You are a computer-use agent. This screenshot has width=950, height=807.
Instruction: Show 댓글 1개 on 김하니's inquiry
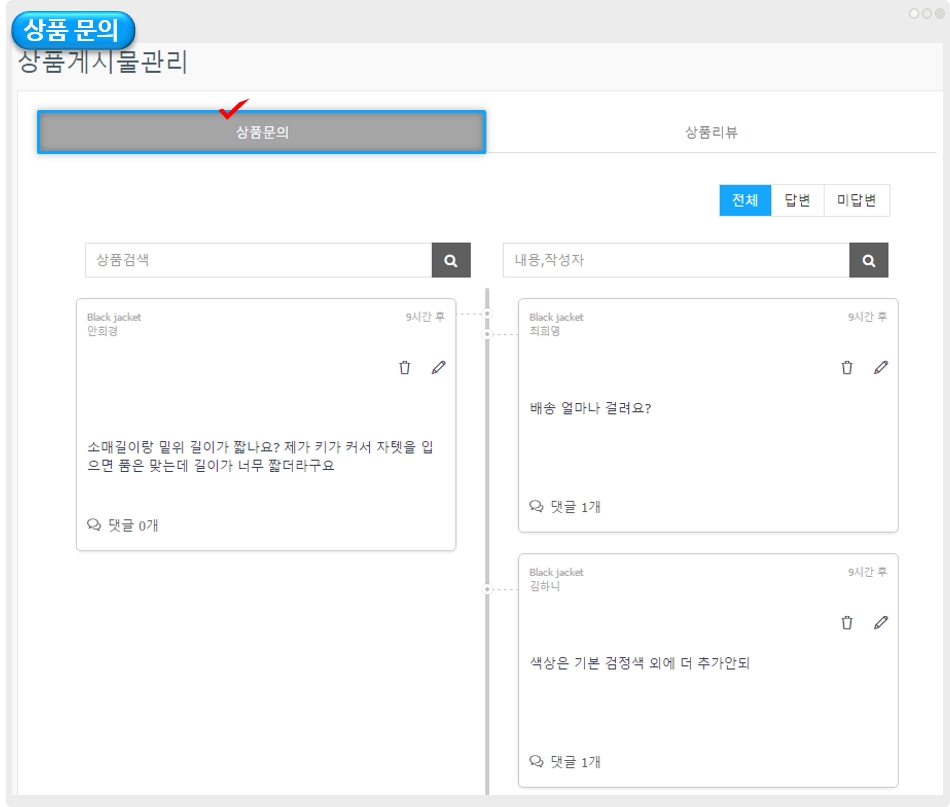[565, 762]
